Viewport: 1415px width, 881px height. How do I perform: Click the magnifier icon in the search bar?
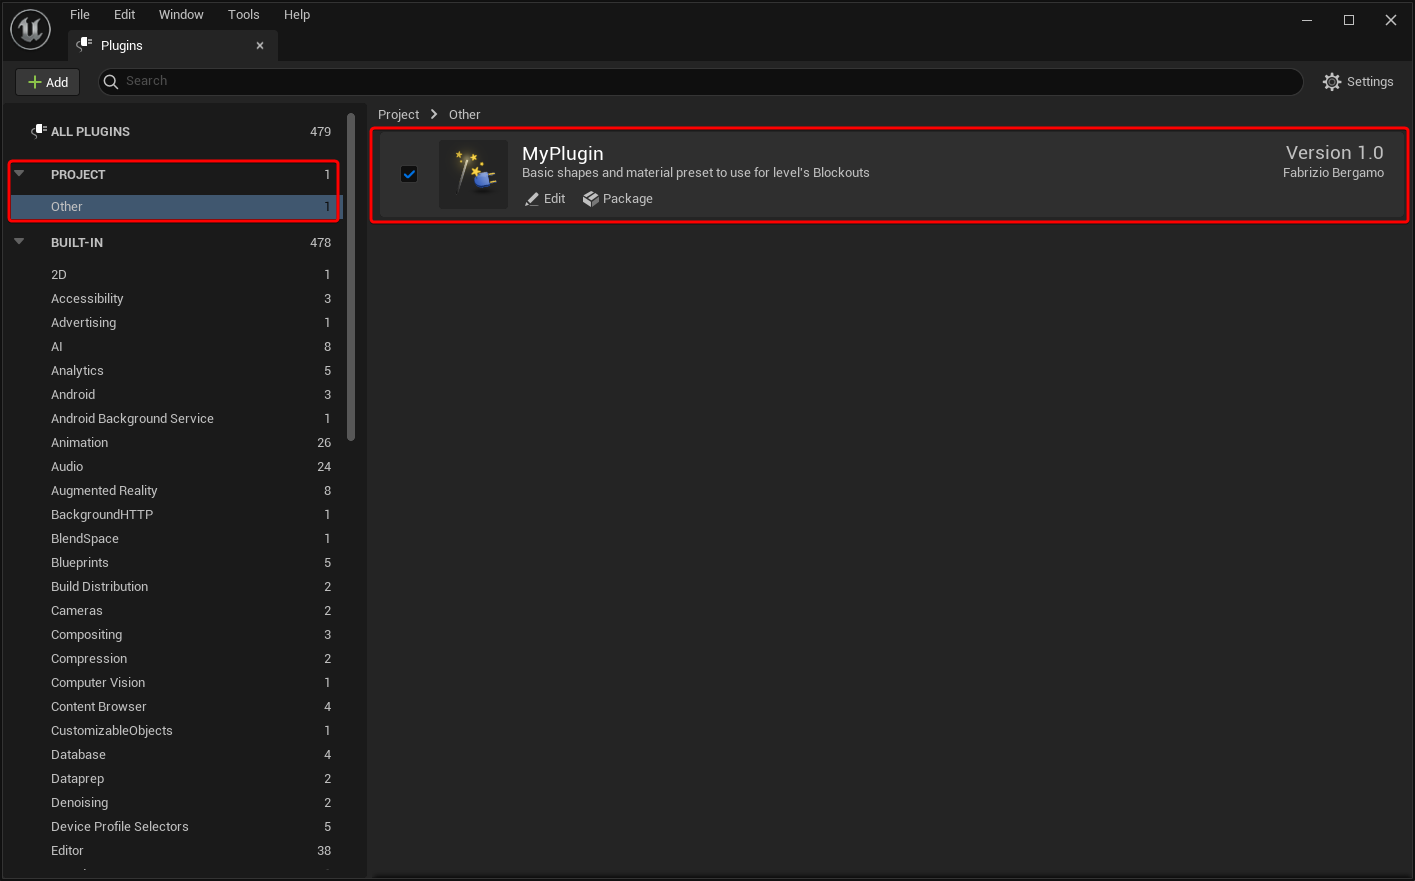(111, 81)
